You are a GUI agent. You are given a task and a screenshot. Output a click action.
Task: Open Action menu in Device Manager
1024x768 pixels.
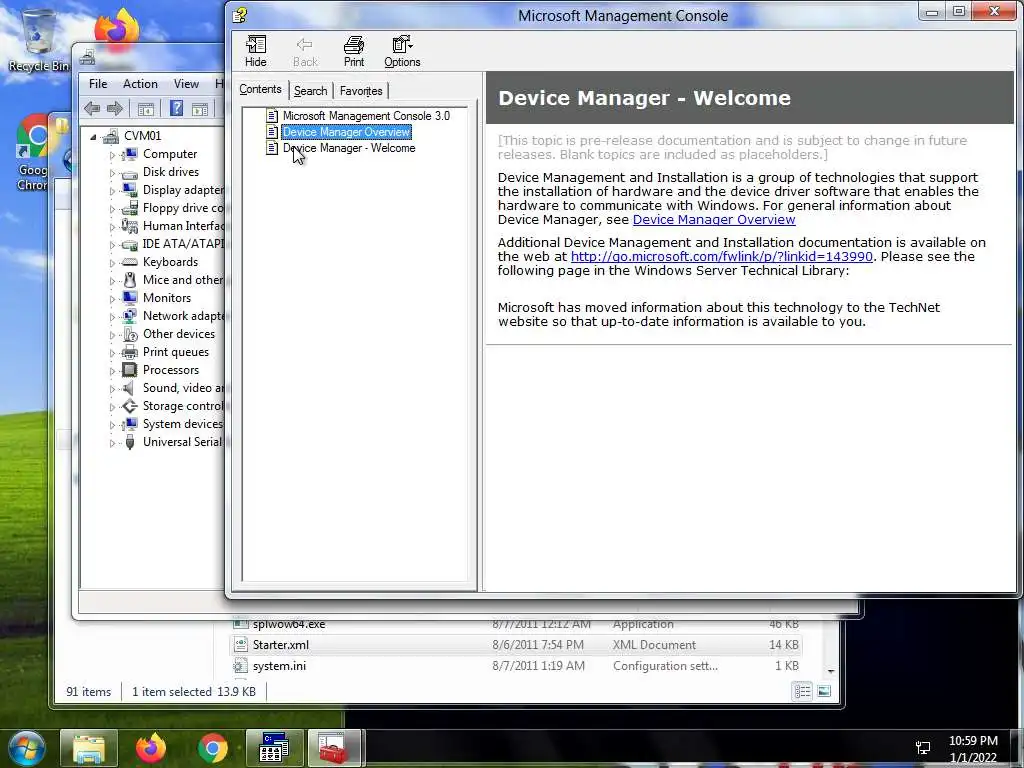pos(140,84)
